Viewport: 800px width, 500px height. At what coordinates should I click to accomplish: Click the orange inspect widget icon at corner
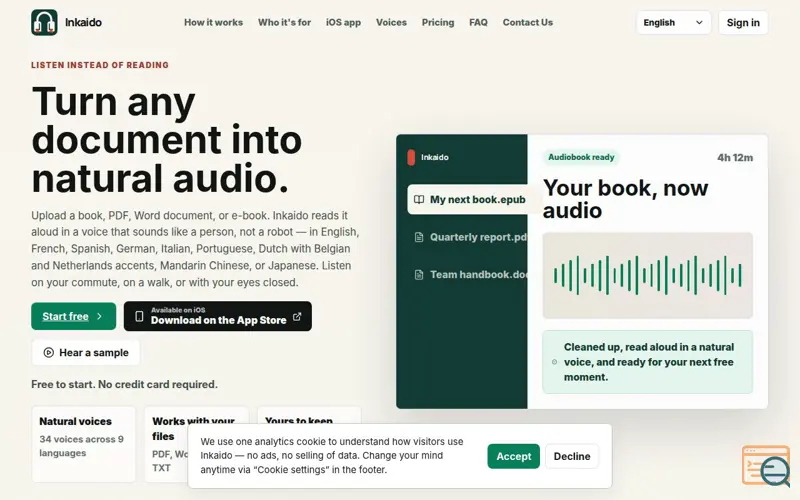coord(766,465)
